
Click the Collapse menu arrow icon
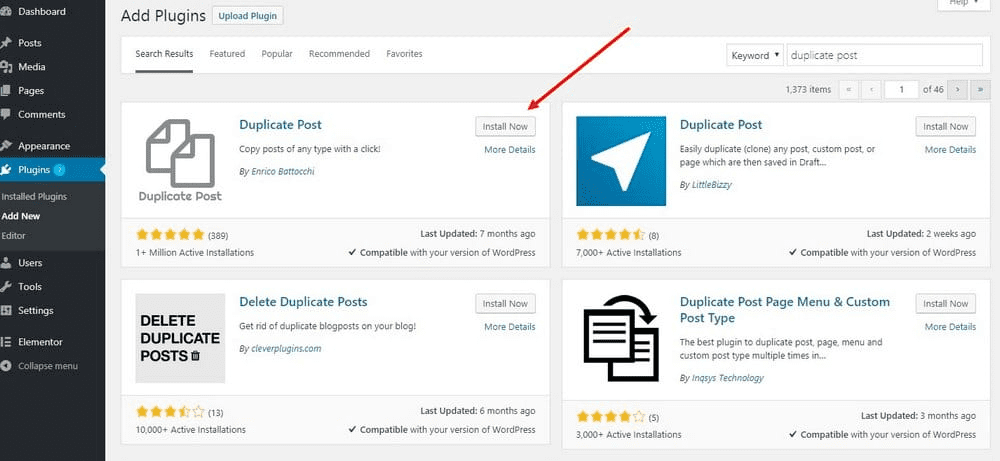click(x=6, y=366)
